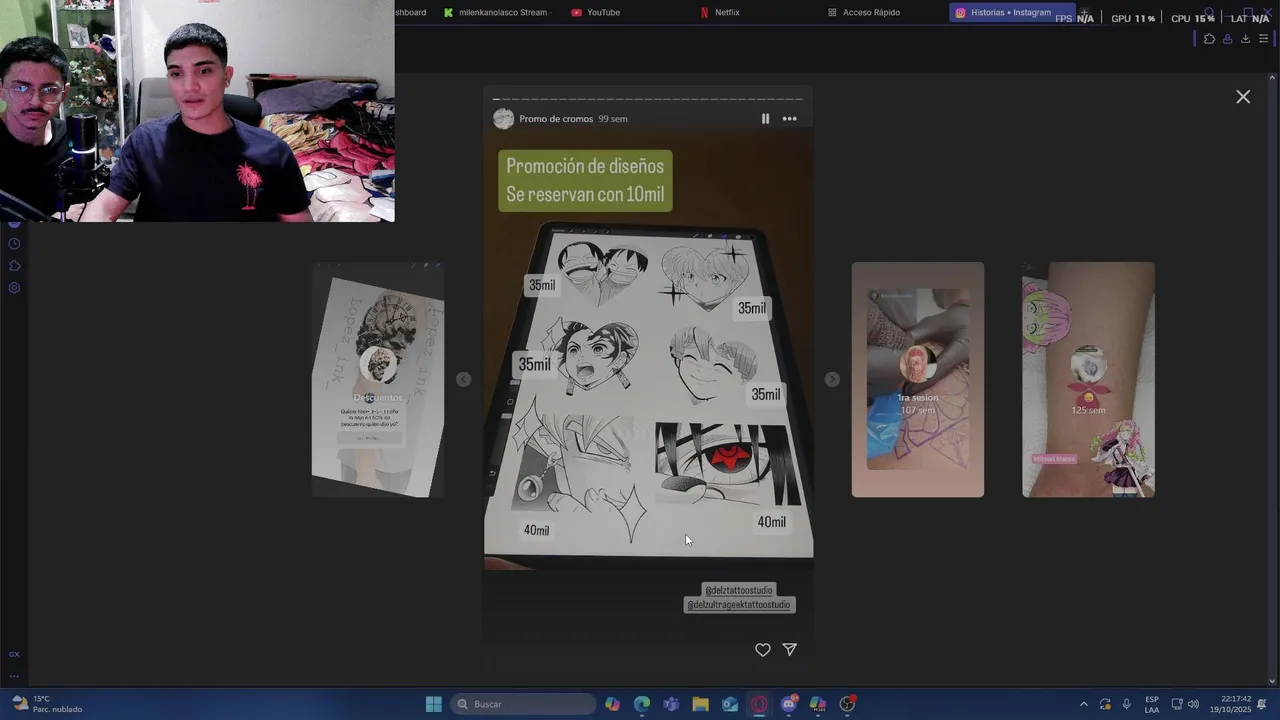
Task: Open the Promo de cromos profile avatar
Action: 504,119
